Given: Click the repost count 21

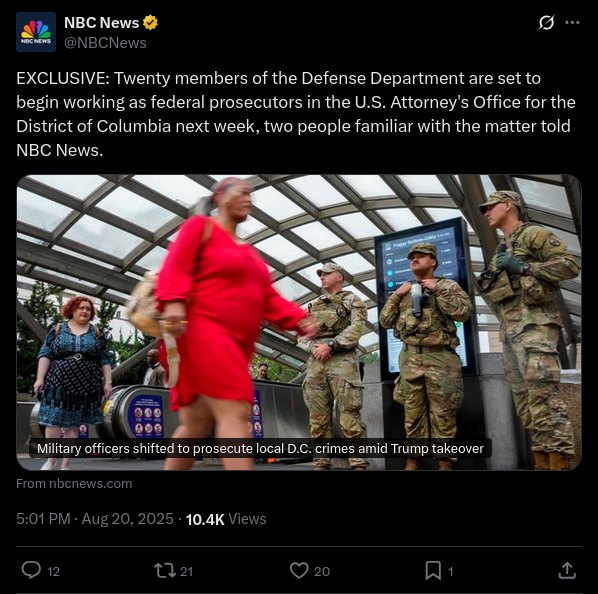Looking at the screenshot, I should [186, 572].
